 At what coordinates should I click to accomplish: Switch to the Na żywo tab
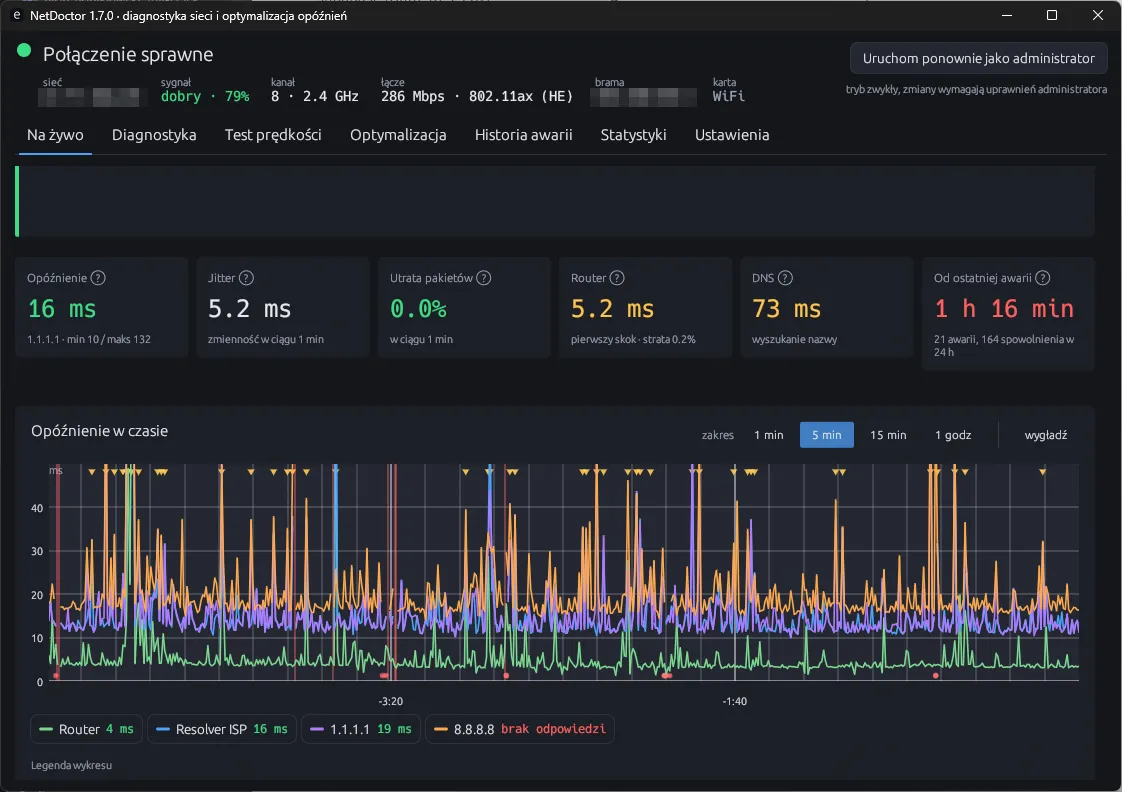pos(55,135)
